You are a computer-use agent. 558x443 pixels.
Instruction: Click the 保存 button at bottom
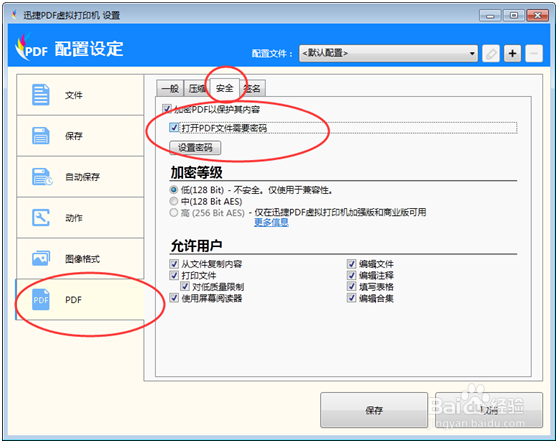tap(374, 410)
